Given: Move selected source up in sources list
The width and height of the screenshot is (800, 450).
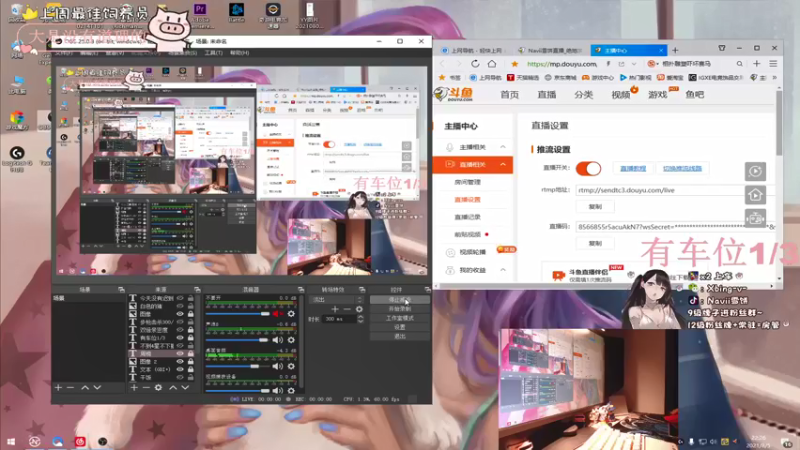Looking at the screenshot, I should (x=173, y=388).
